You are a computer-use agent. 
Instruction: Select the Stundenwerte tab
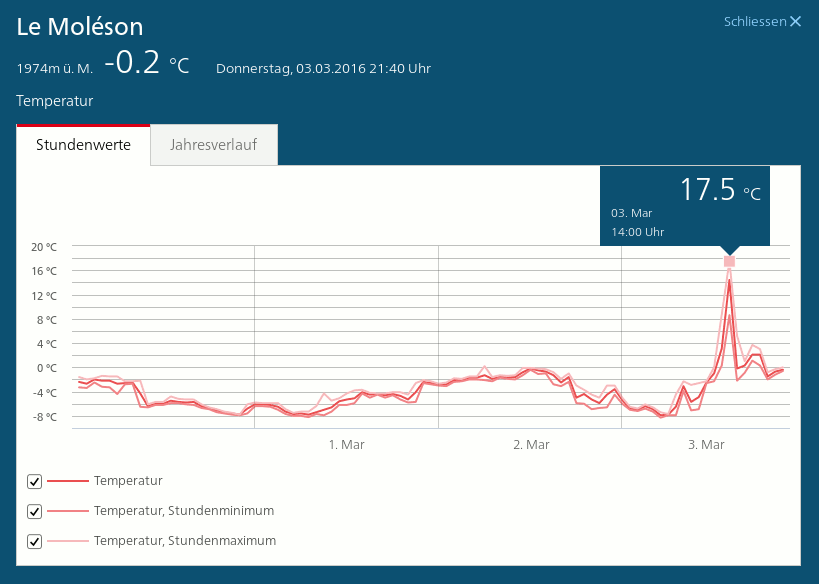point(83,145)
